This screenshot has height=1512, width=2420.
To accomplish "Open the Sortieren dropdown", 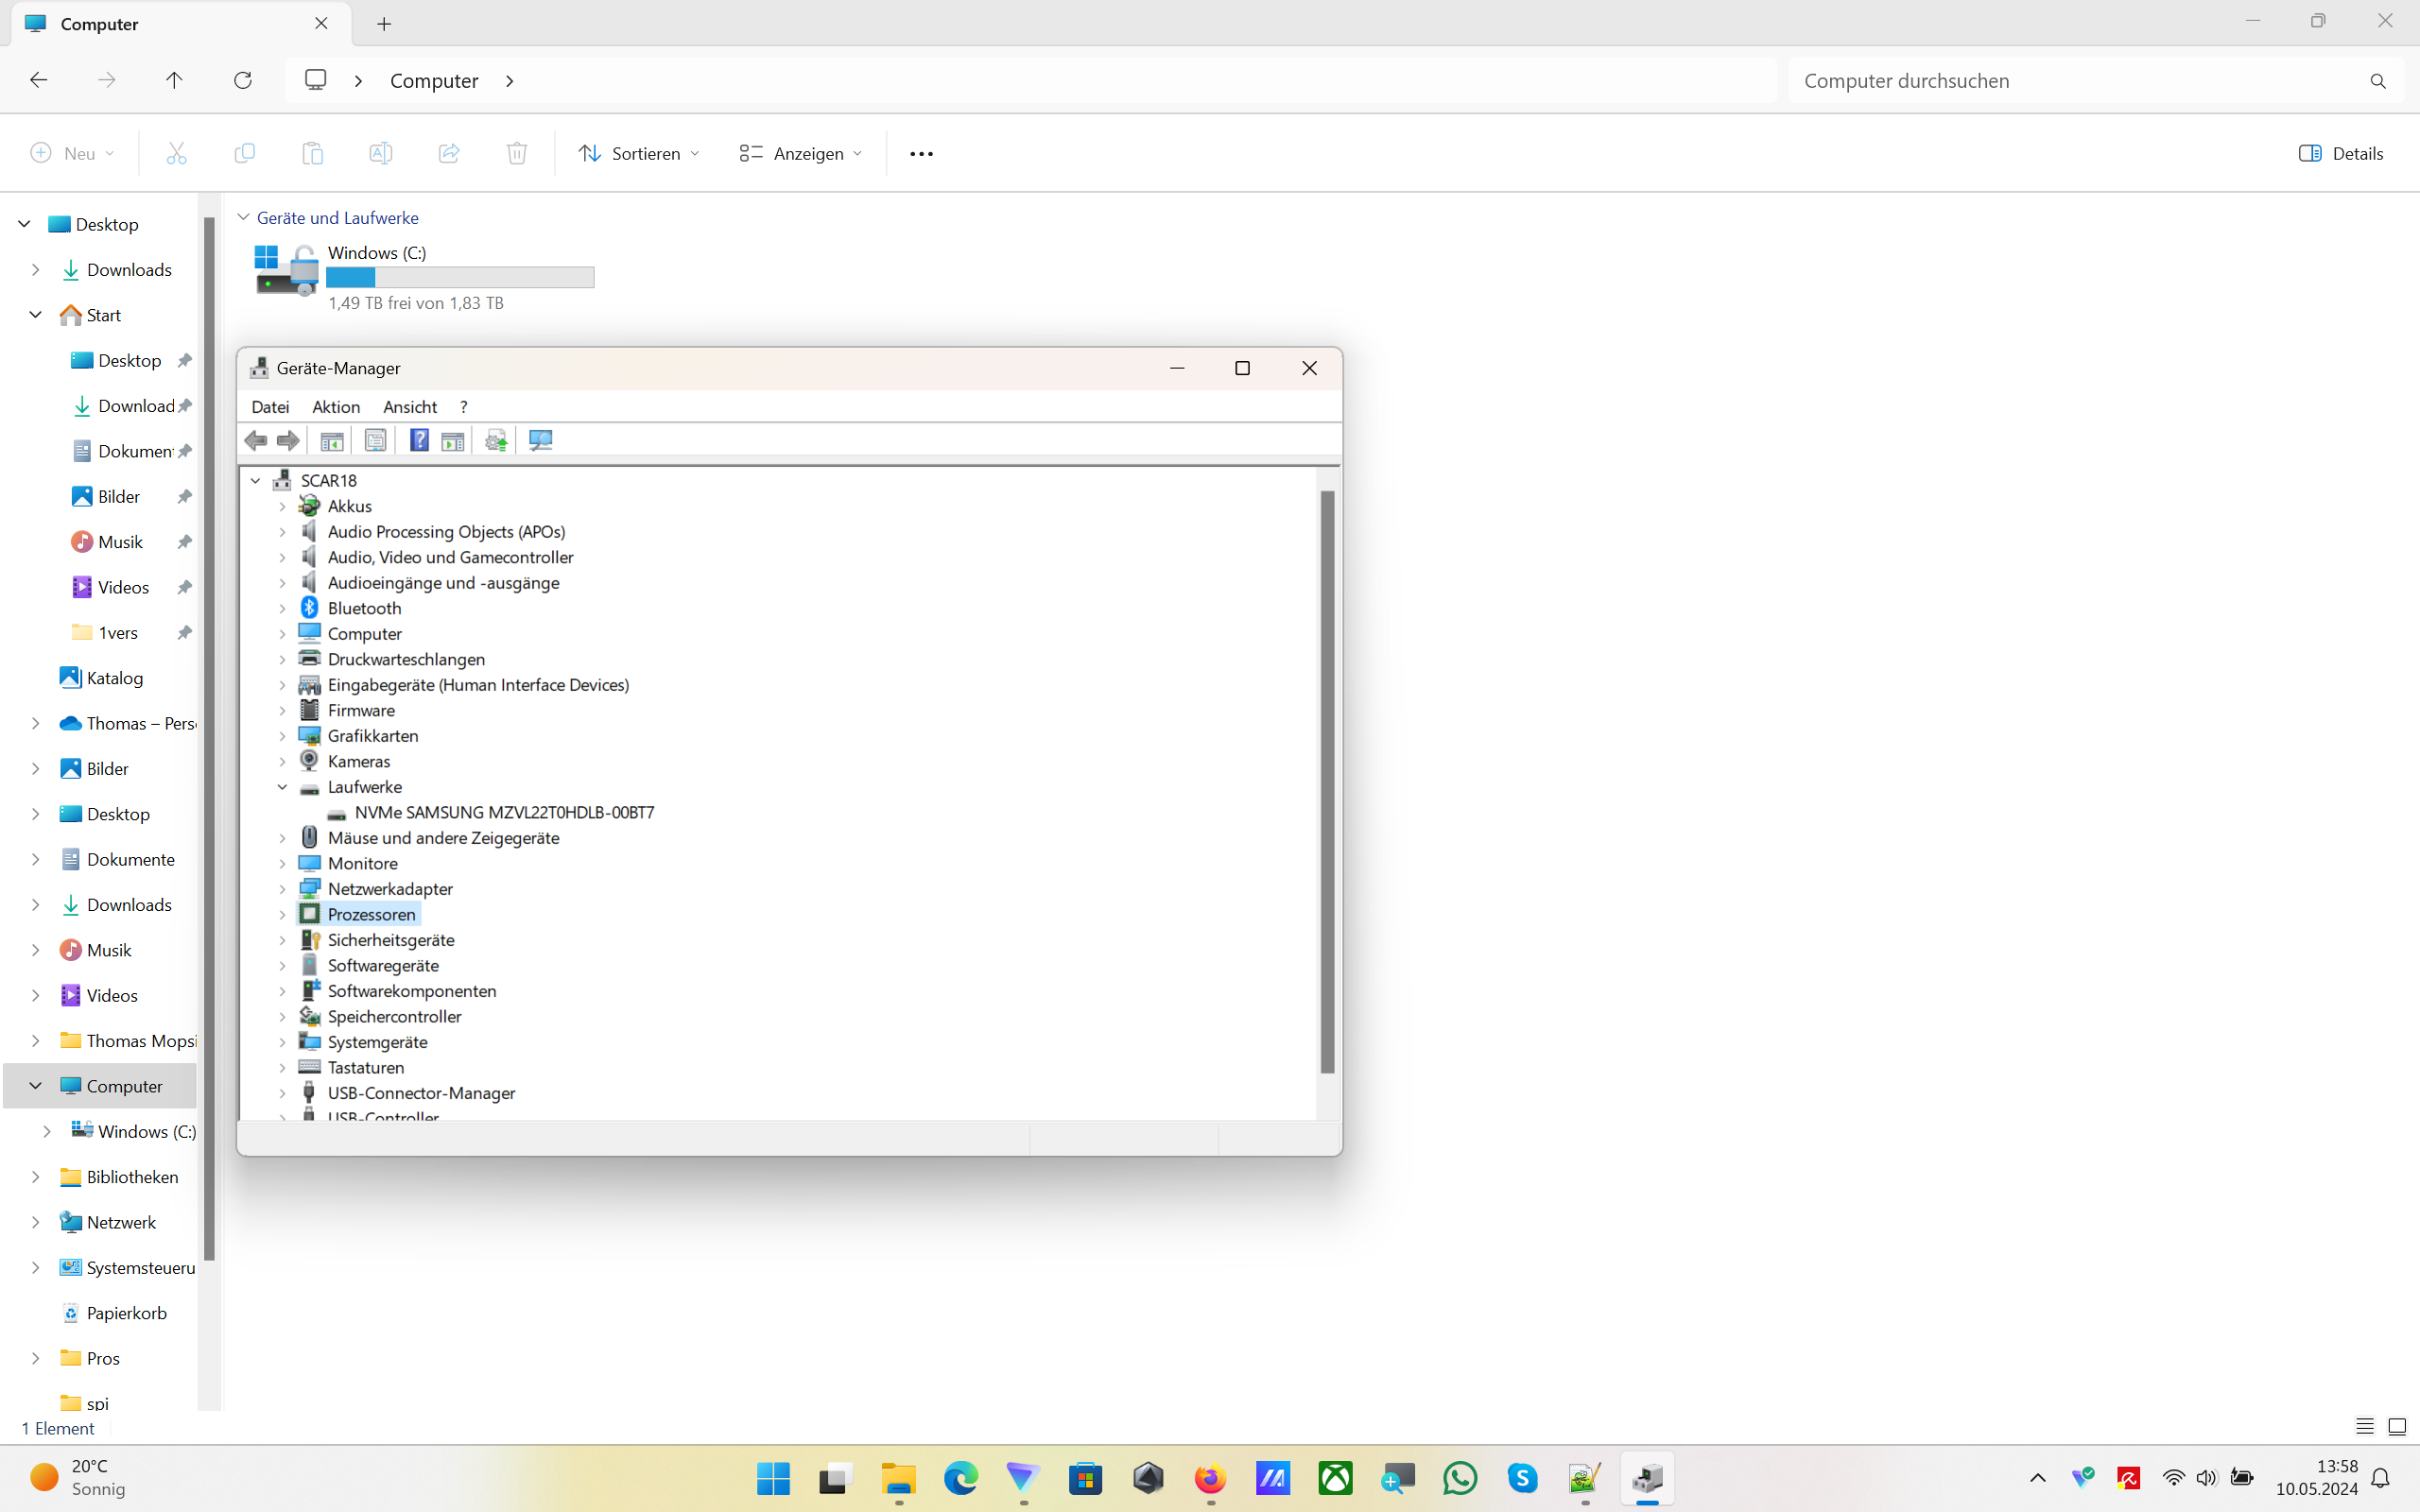I will pos(640,153).
